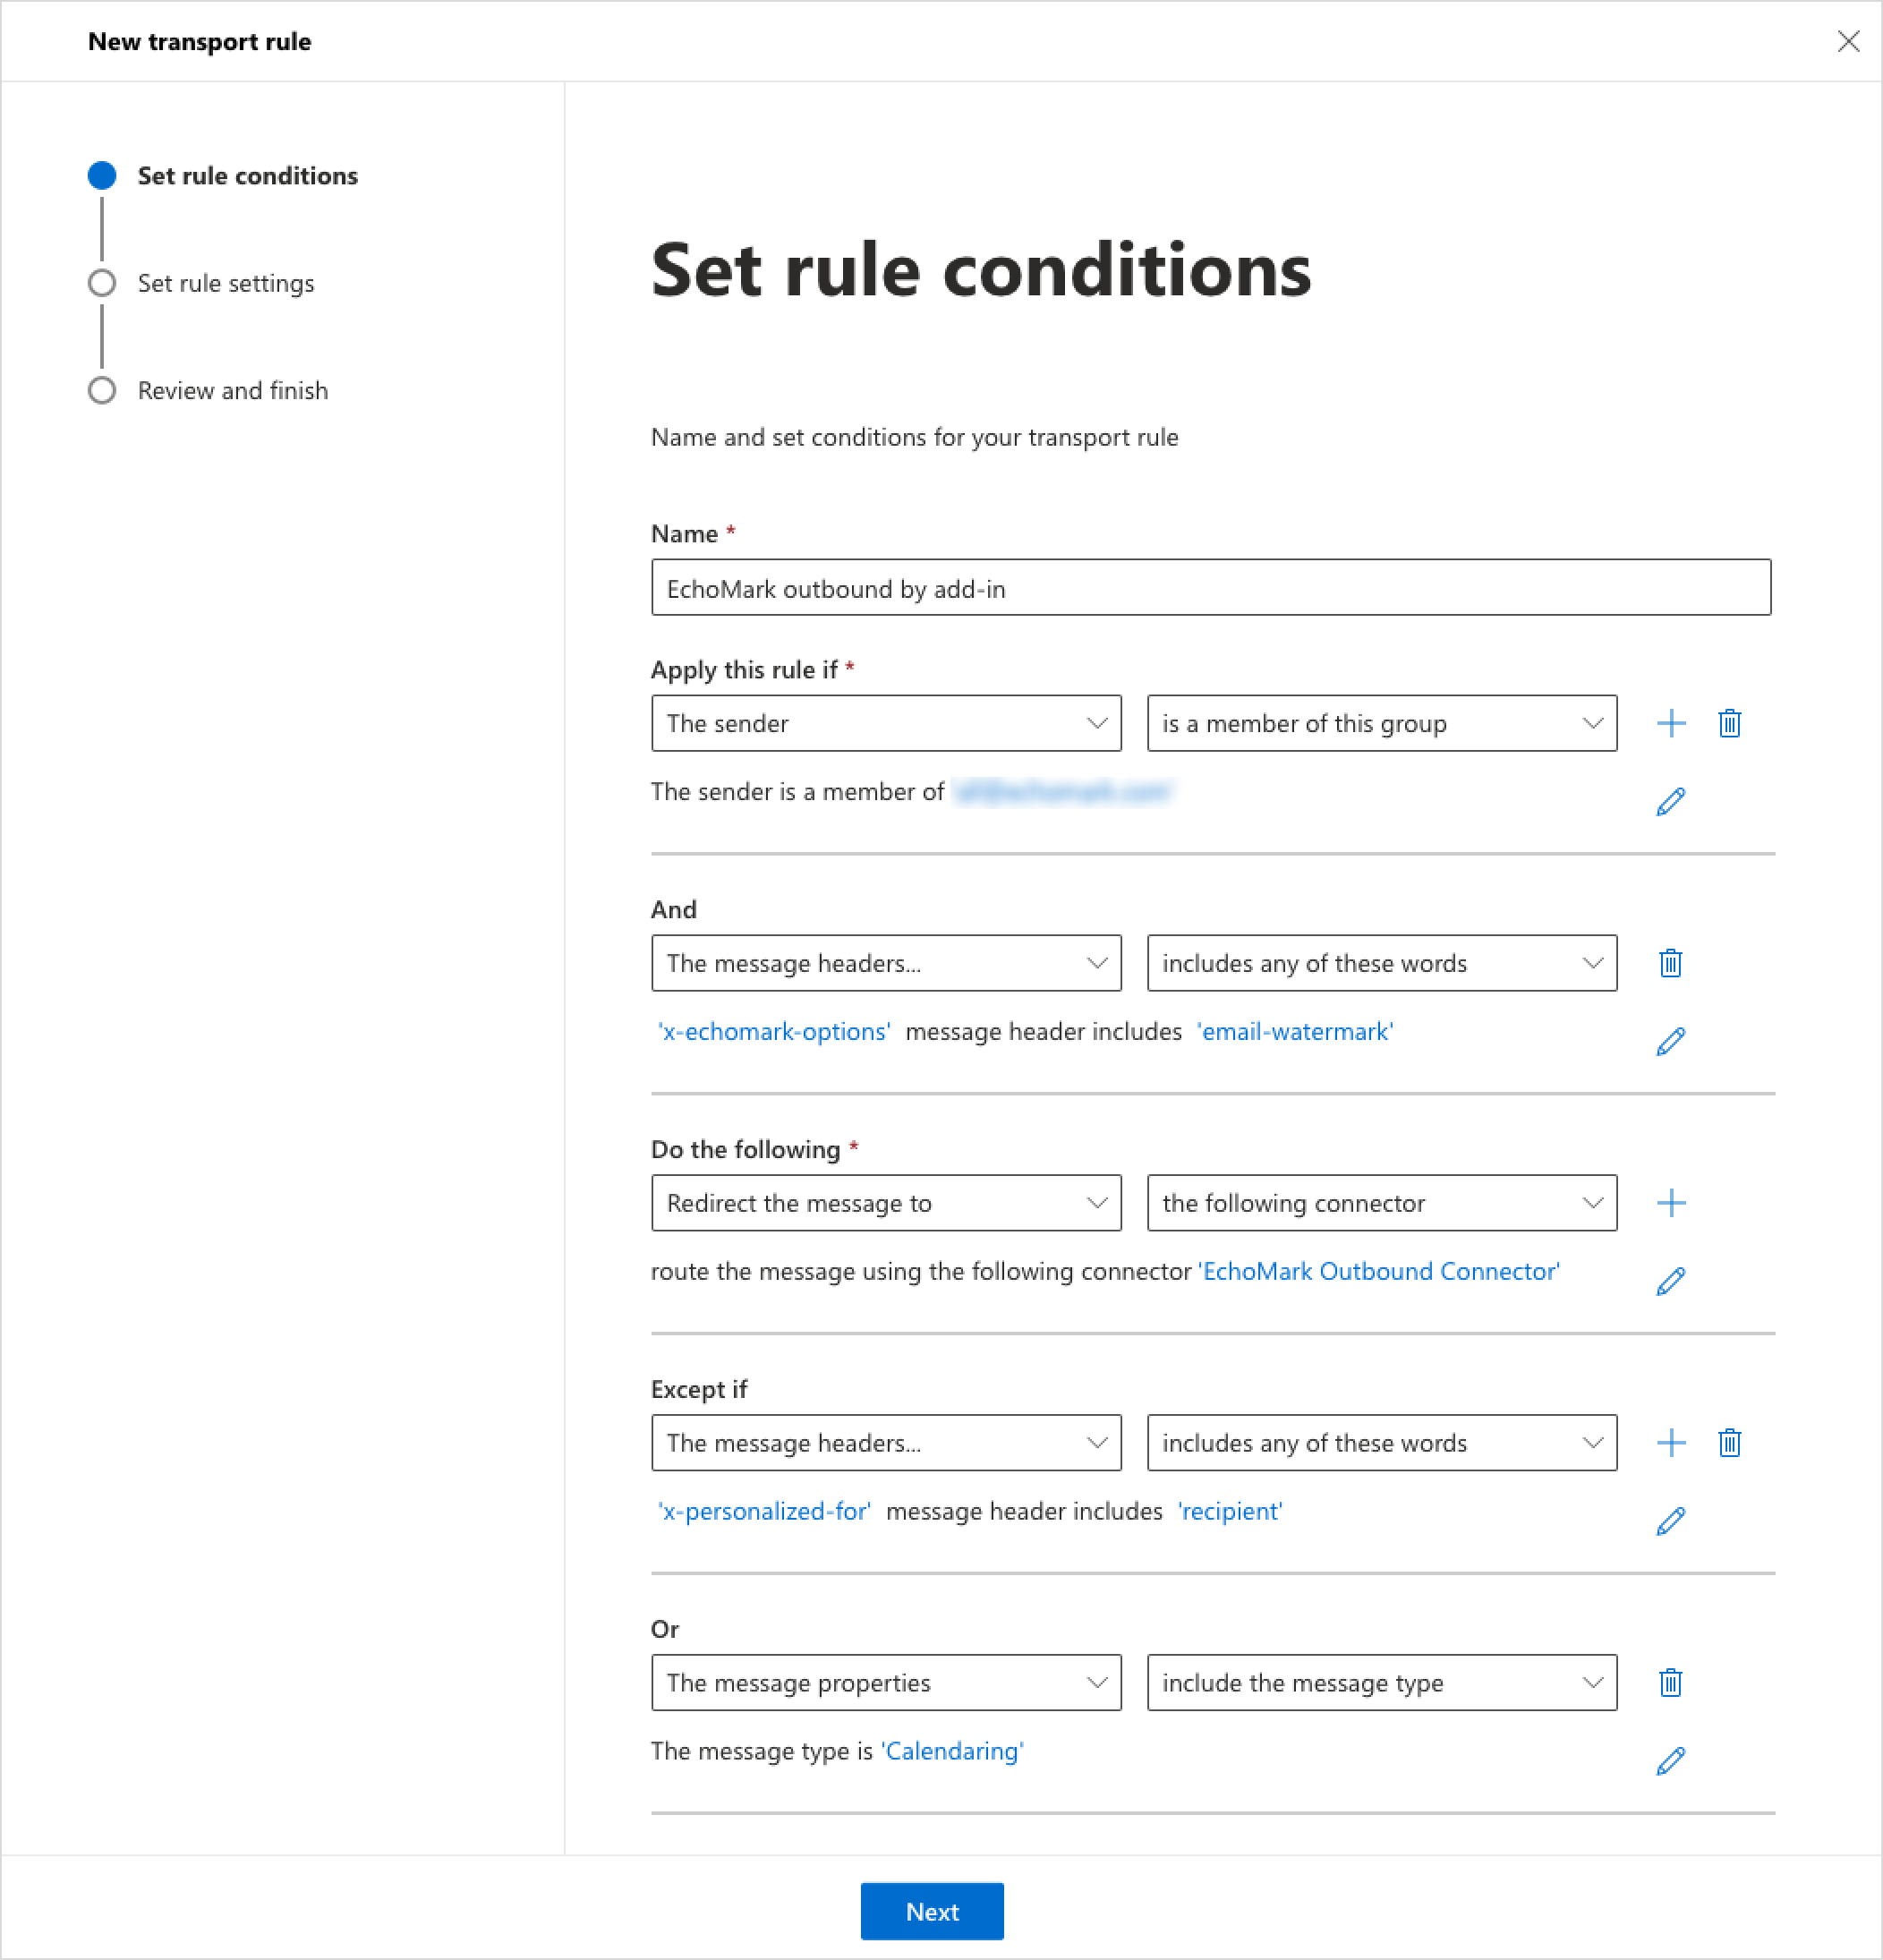Add another exception with the plus icon

tap(1670, 1442)
